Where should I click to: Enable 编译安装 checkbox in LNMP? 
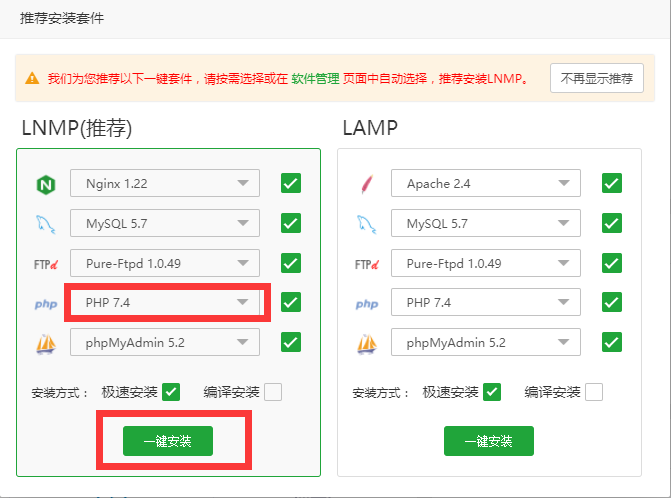coord(273,392)
